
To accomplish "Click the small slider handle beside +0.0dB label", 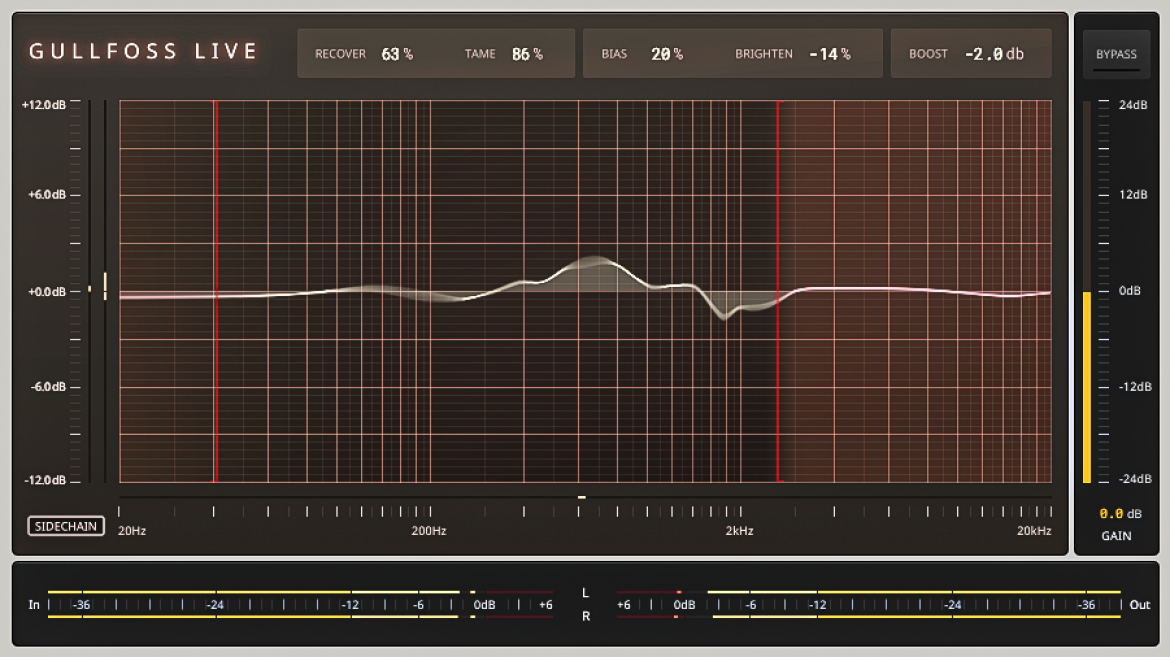I will (x=105, y=286).
